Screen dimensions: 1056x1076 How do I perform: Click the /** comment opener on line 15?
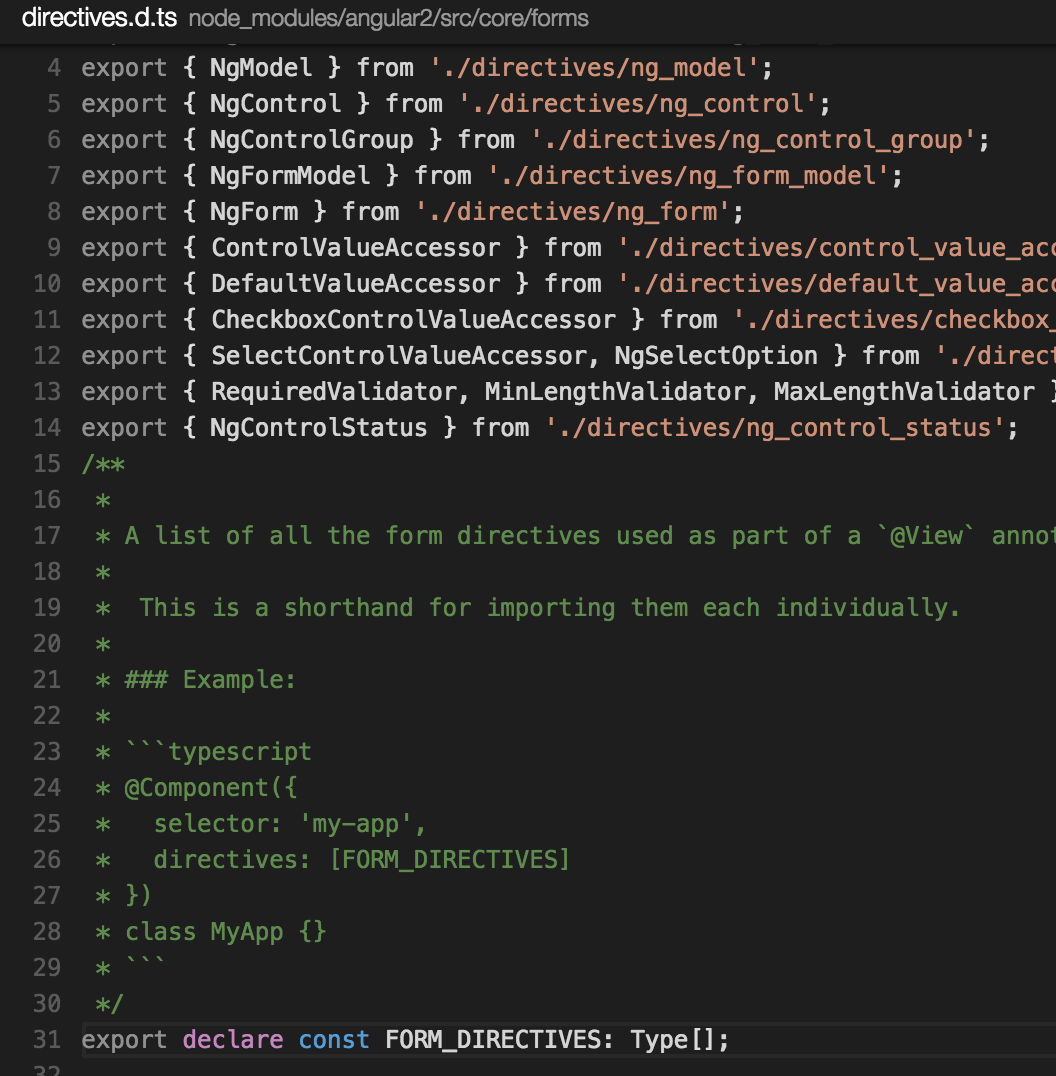click(x=103, y=464)
